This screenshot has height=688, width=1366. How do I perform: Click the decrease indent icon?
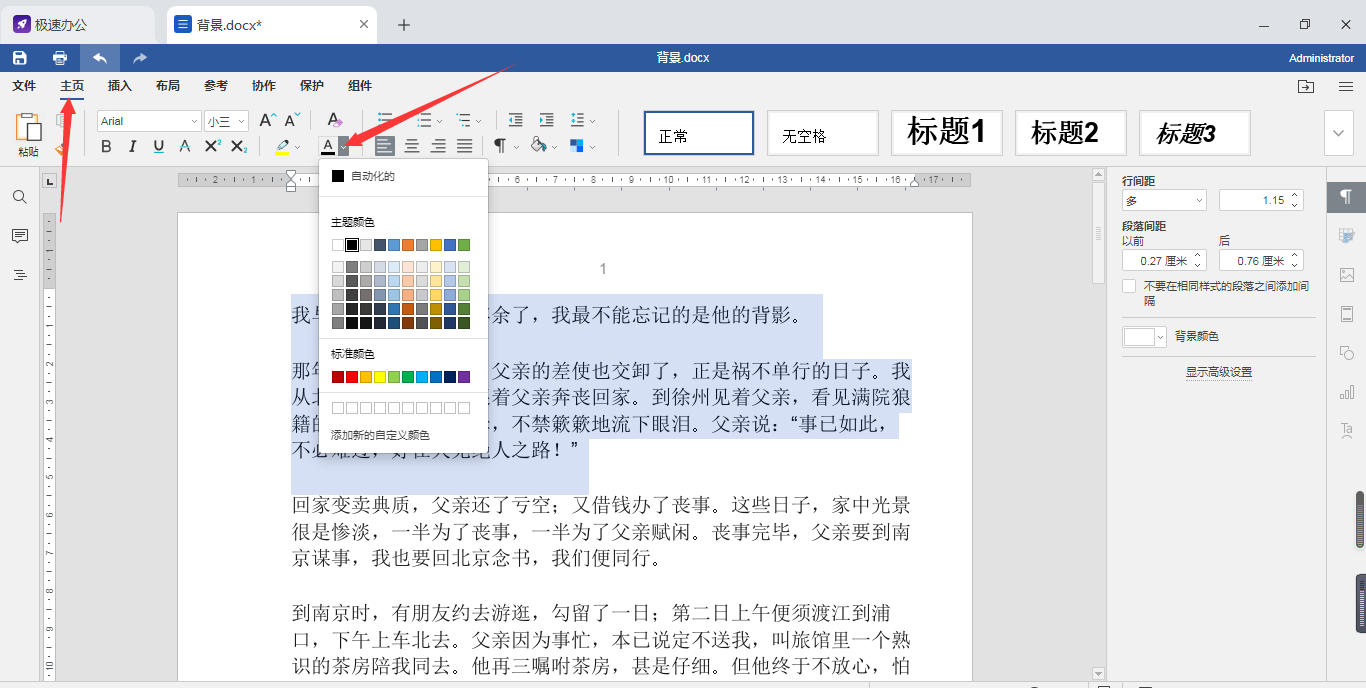pyautogui.click(x=515, y=120)
